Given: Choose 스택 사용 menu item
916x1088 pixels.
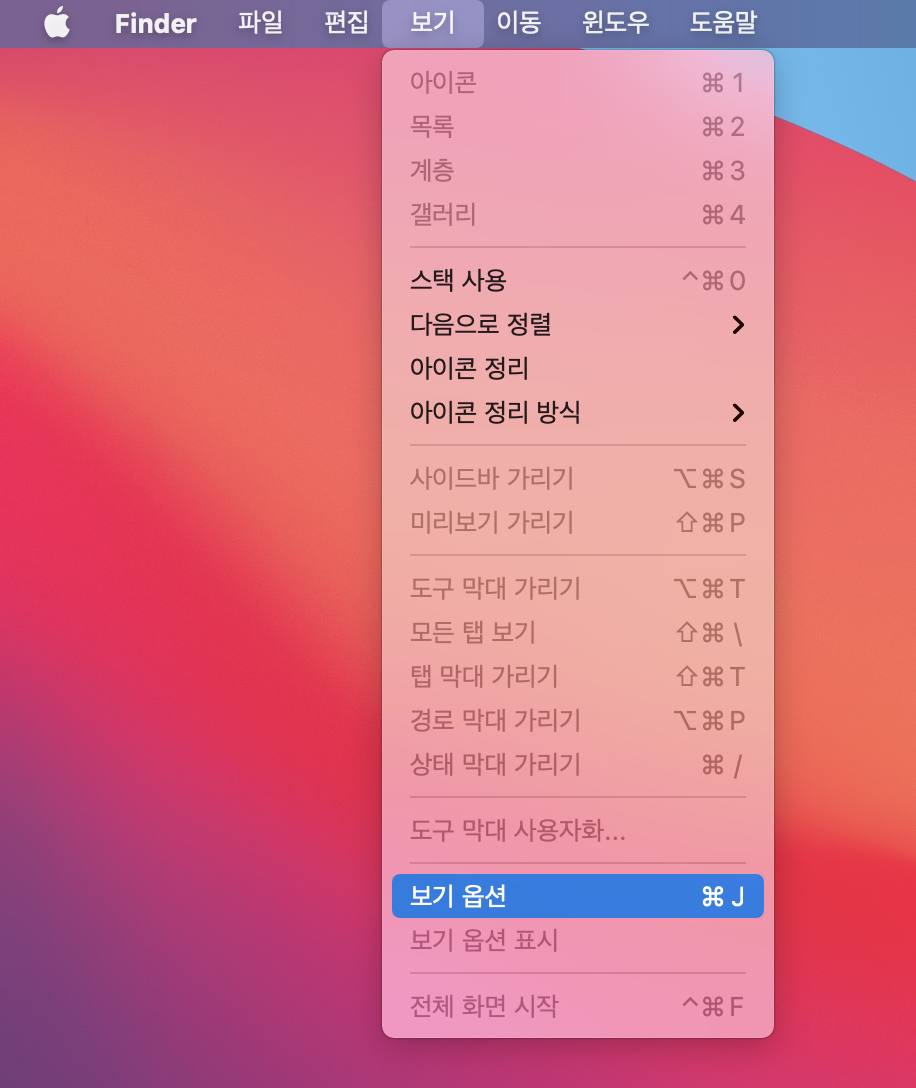Looking at the screenshot, I should tap(577, 280).
